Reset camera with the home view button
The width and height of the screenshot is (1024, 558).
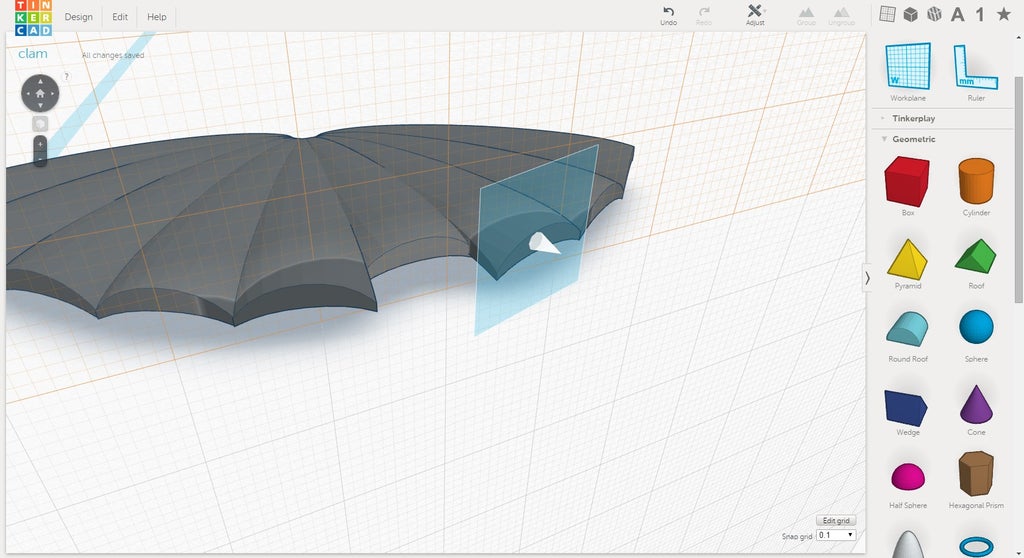tap(40, 93)
